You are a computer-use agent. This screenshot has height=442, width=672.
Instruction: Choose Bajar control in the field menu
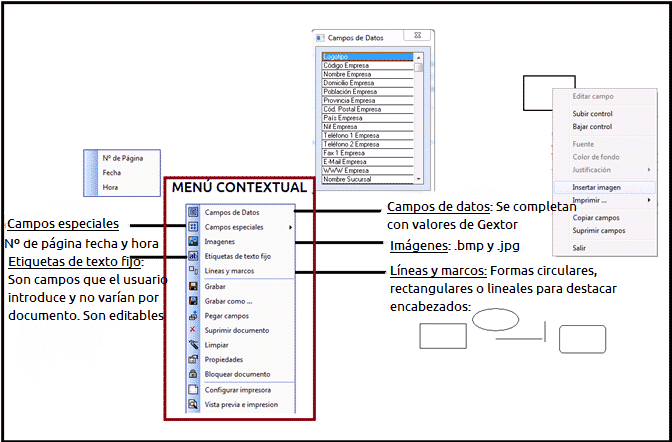coord(604,127)
